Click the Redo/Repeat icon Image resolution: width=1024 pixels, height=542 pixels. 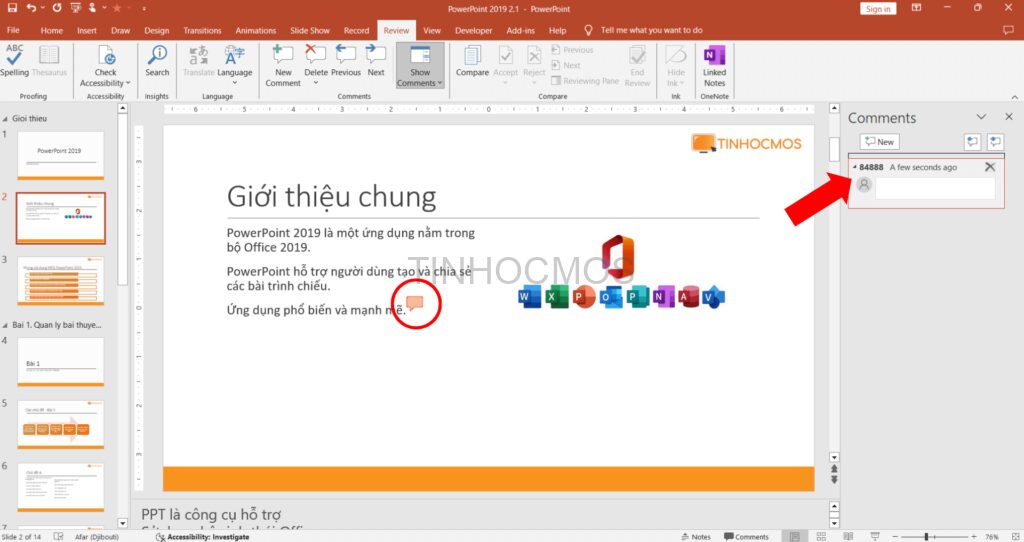click(57, 8)
